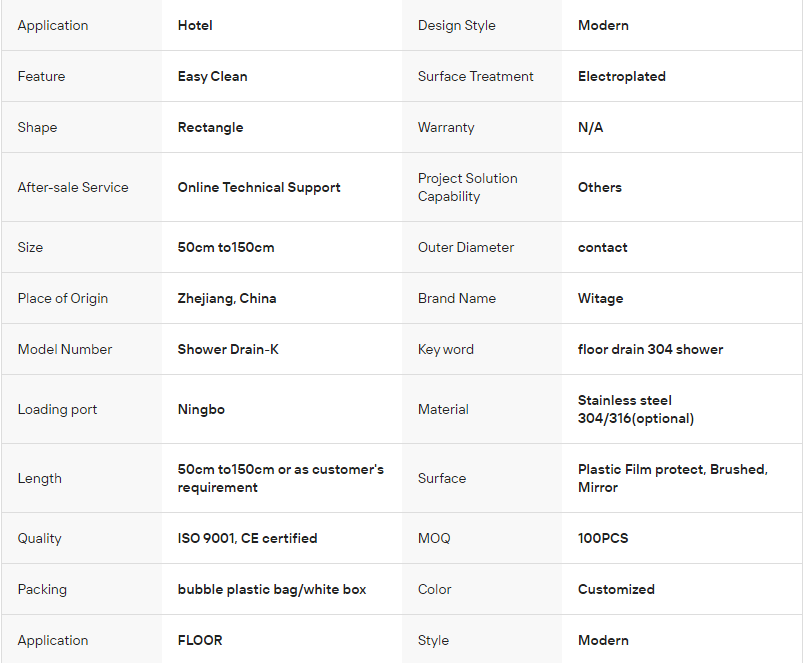Click the 'Customized' color value
Viewport: 804px width, 663px height.
pos(616,589)
